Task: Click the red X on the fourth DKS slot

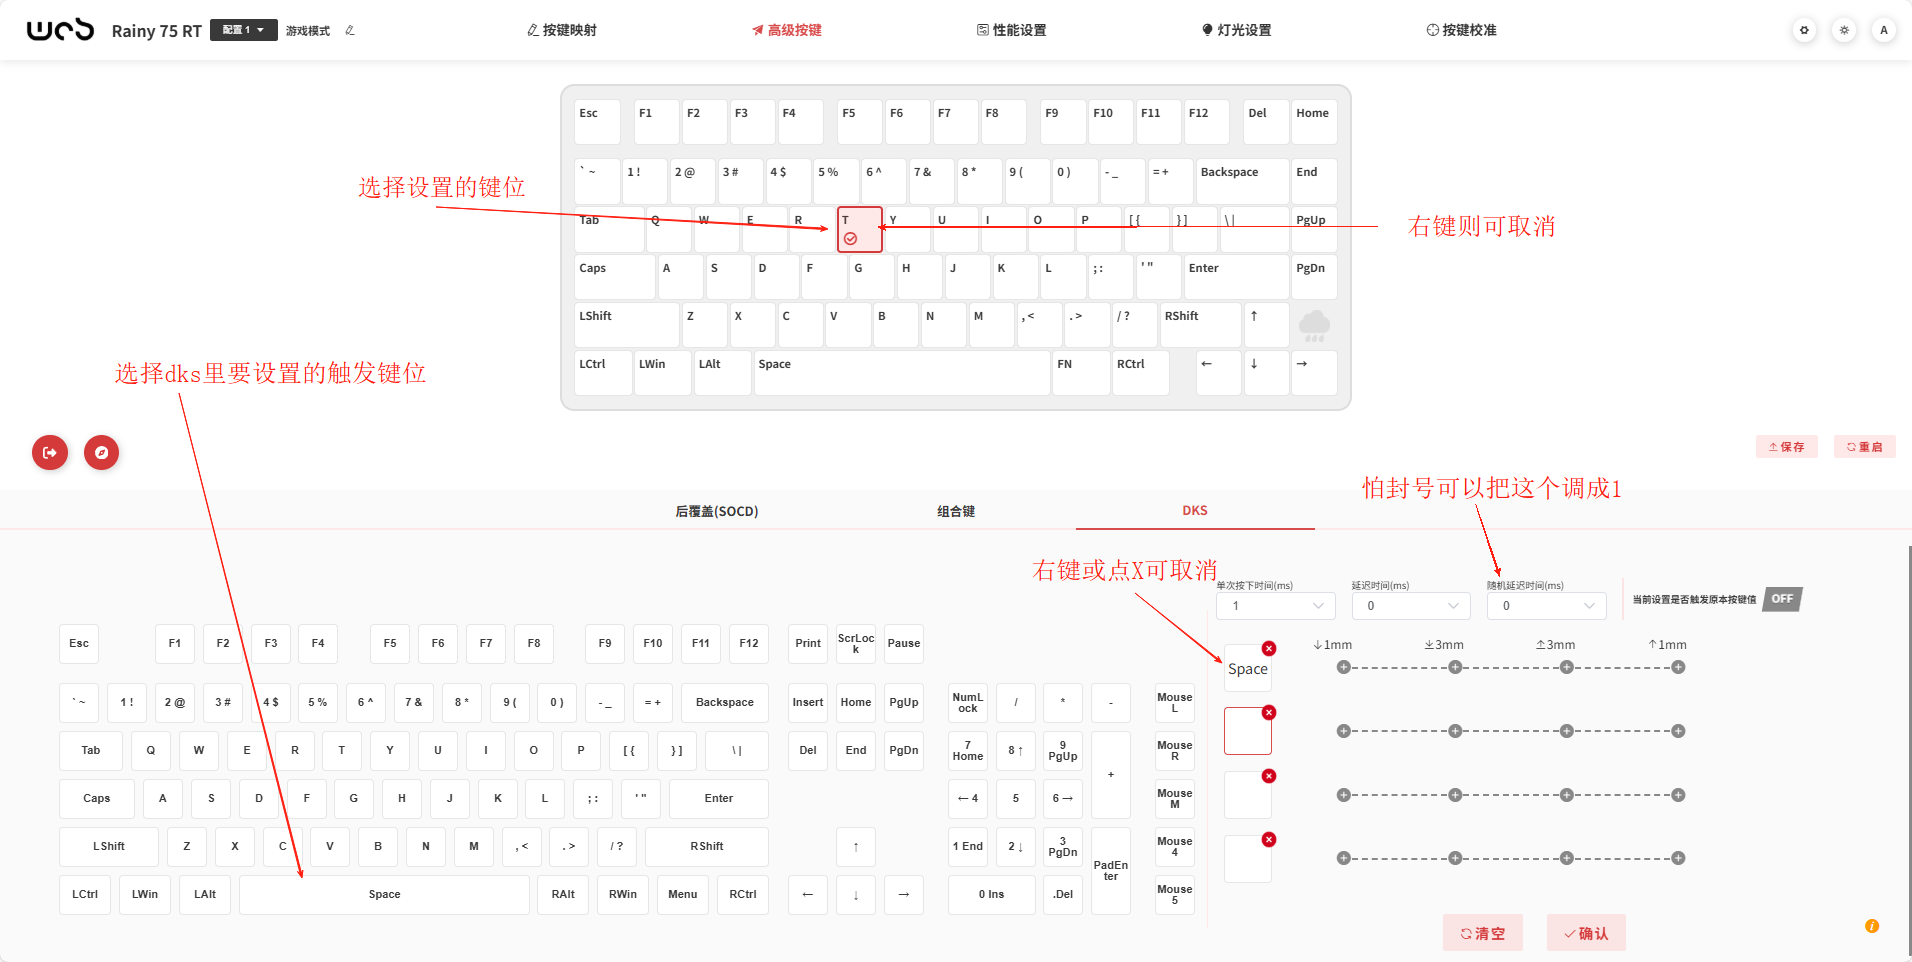Action: [x=1269, y=839]
